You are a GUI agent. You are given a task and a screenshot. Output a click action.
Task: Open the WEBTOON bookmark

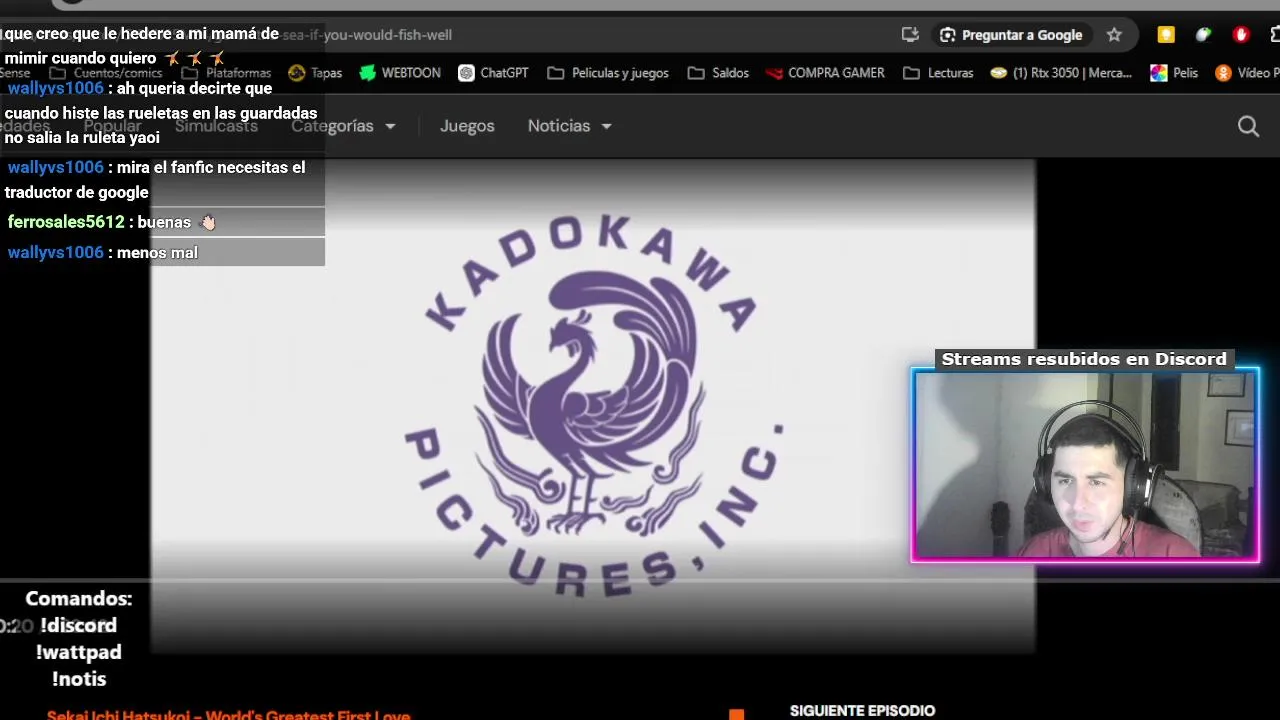pos(400,73)
